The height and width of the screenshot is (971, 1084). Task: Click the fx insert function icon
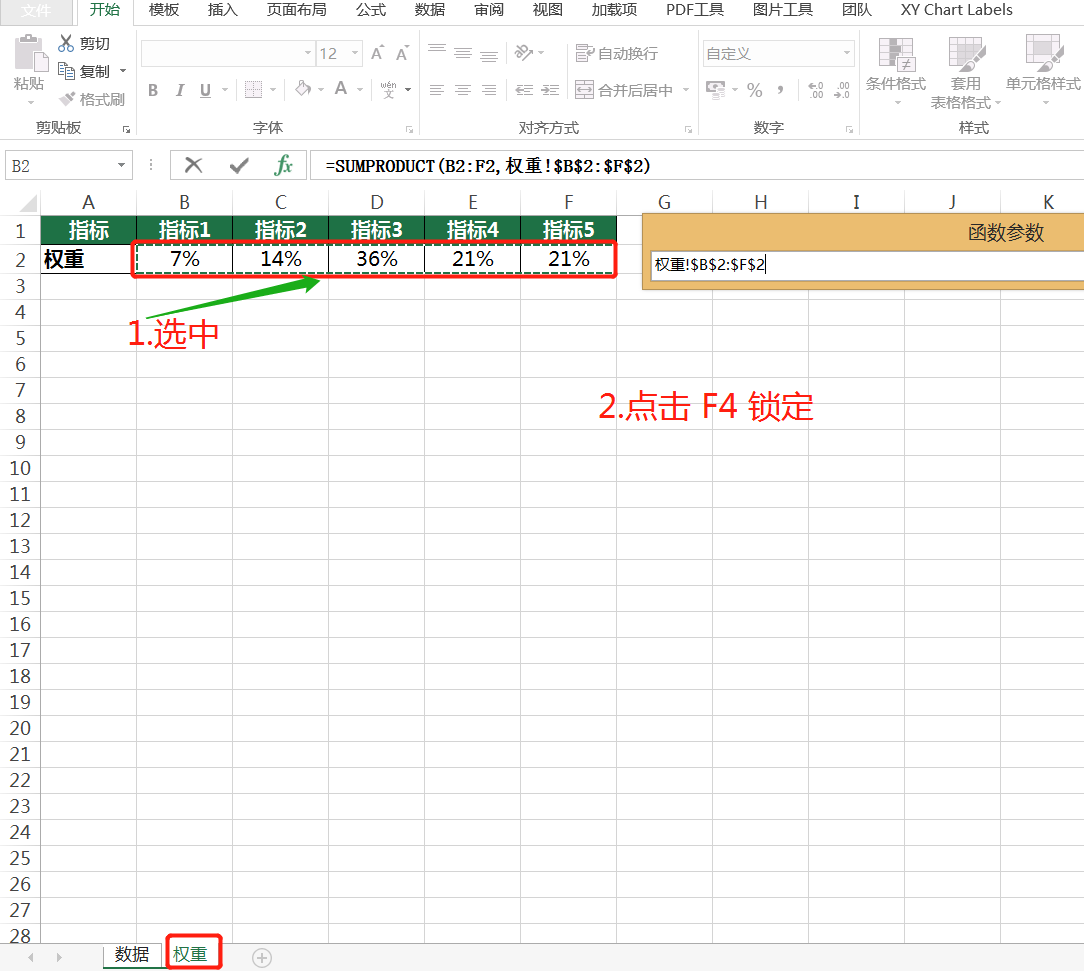(283, 165)
